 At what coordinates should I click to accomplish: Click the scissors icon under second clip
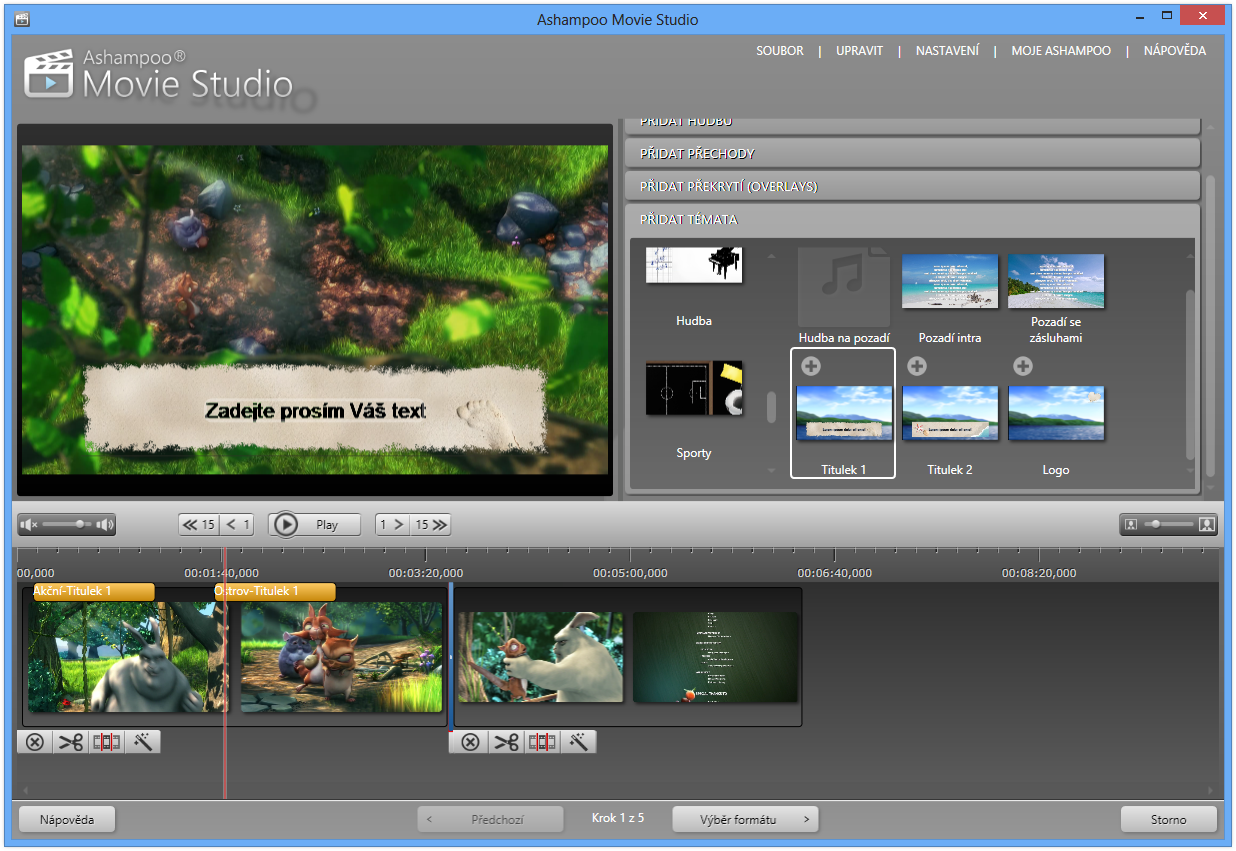click(506, 742)
